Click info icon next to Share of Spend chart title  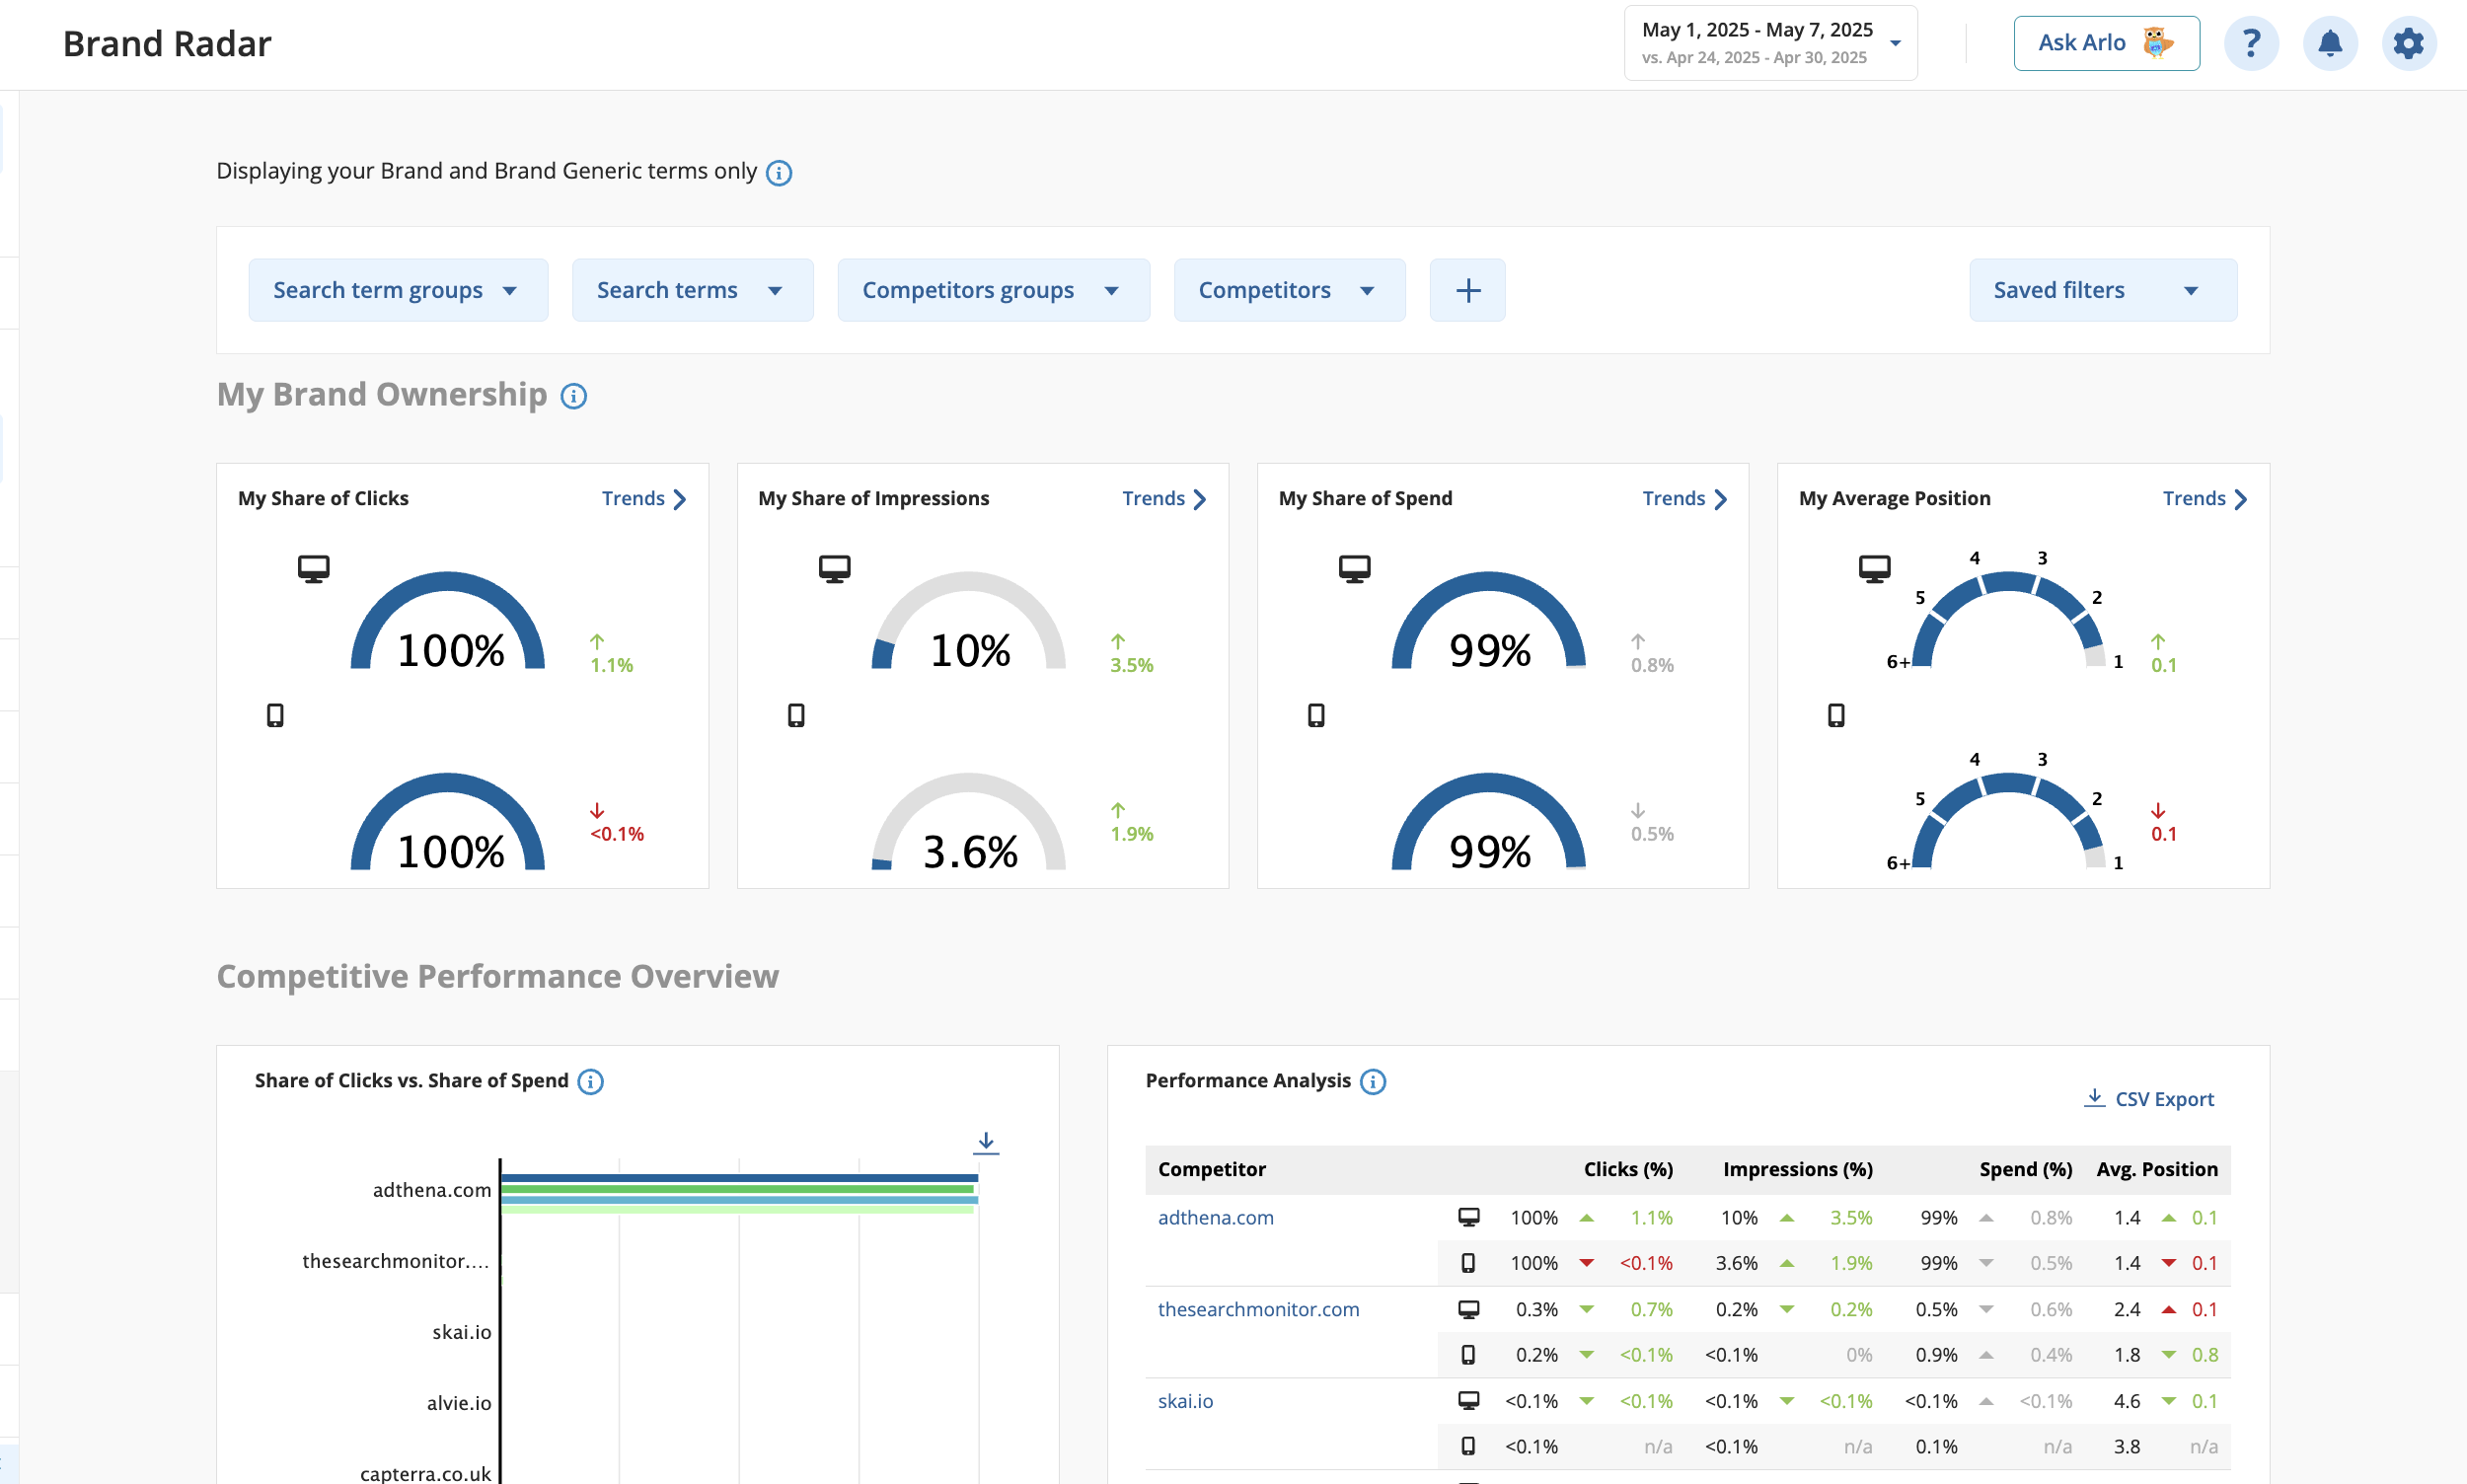click(x=590, y=1081)
